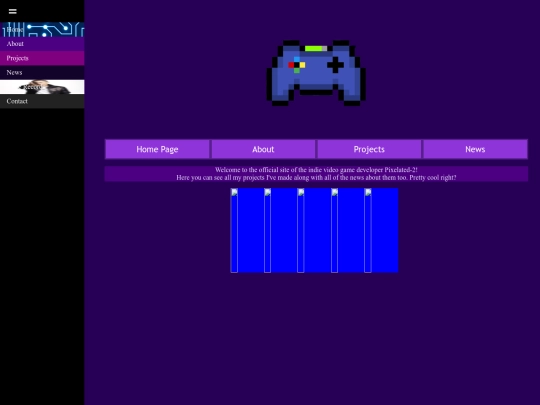
Task: Click the purple News button
Action: pyautogui.click(x=475, y=149)
